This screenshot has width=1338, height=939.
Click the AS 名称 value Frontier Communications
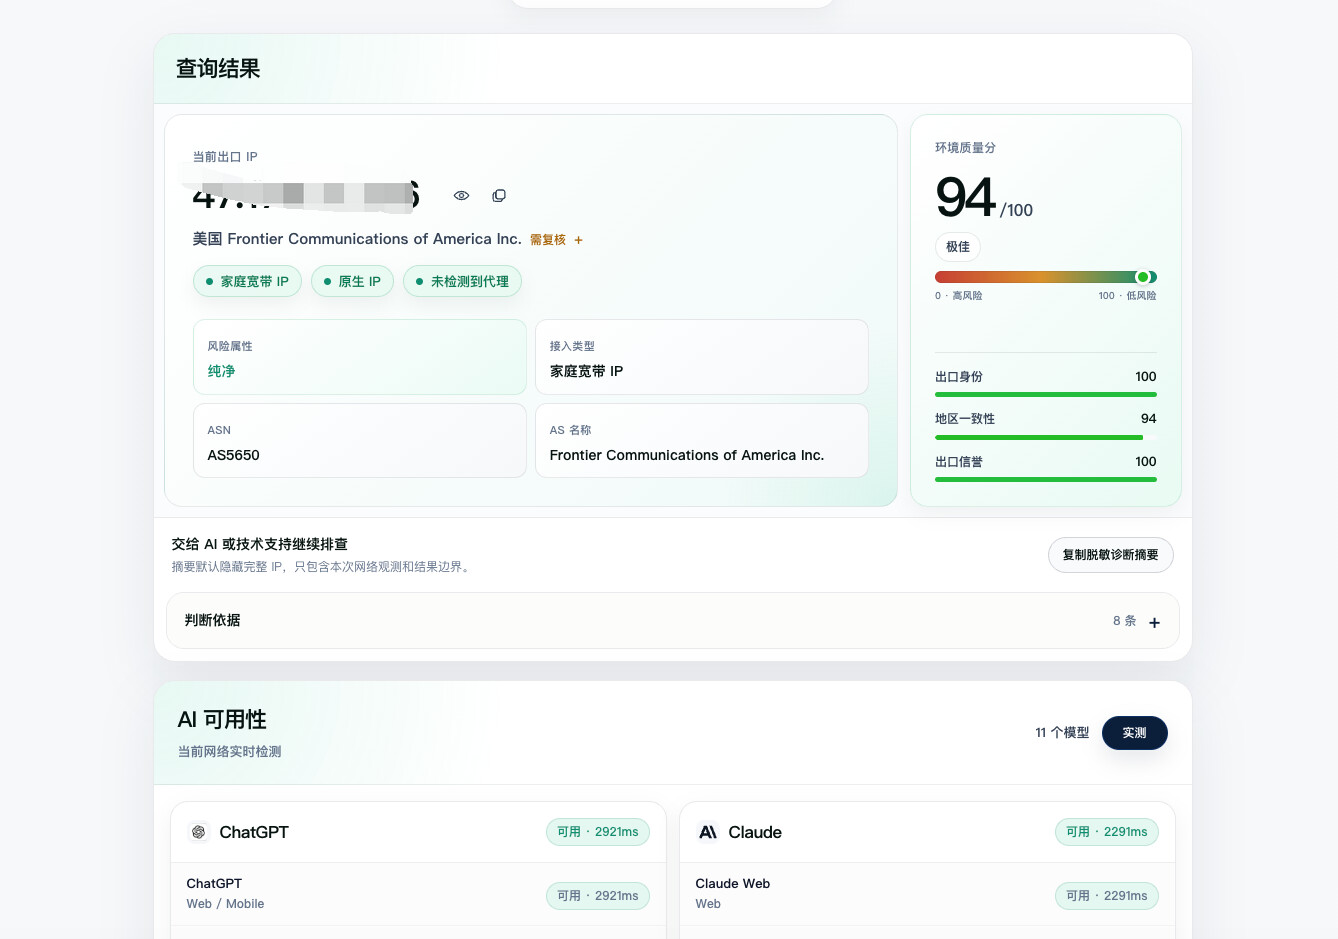(x=687, y=455)
